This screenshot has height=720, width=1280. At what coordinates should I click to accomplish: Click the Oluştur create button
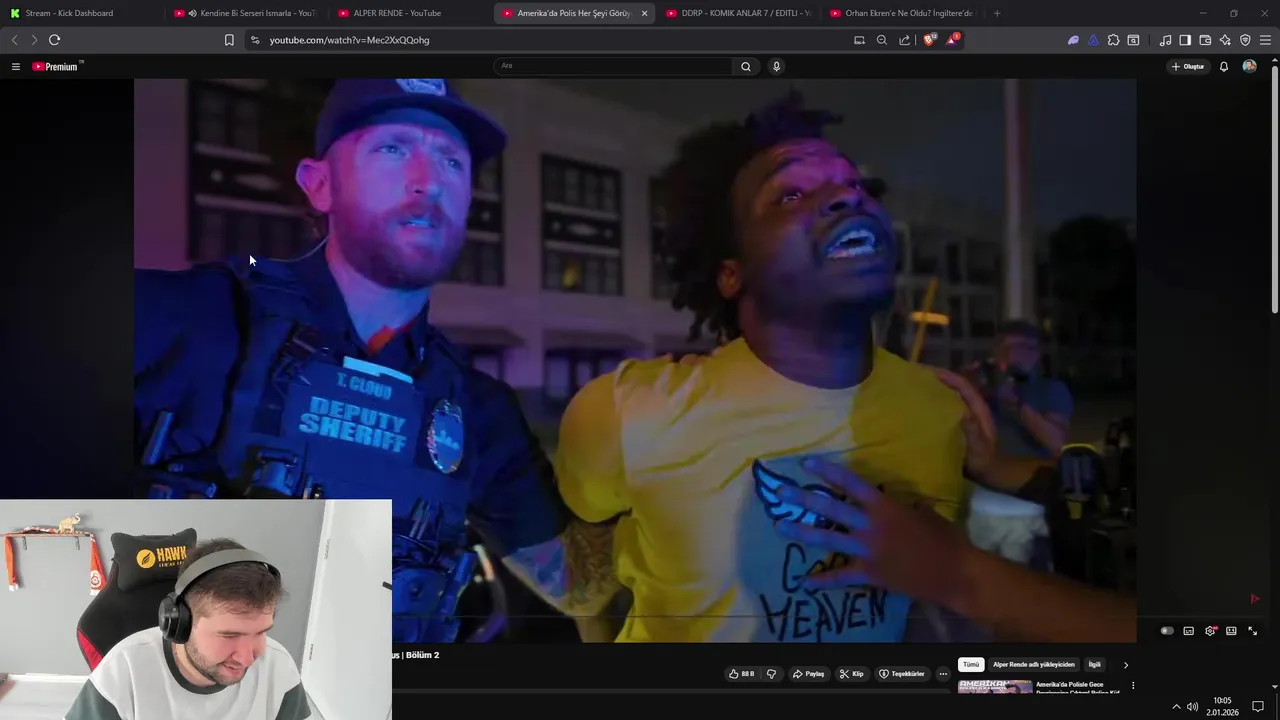(1187, 67)
